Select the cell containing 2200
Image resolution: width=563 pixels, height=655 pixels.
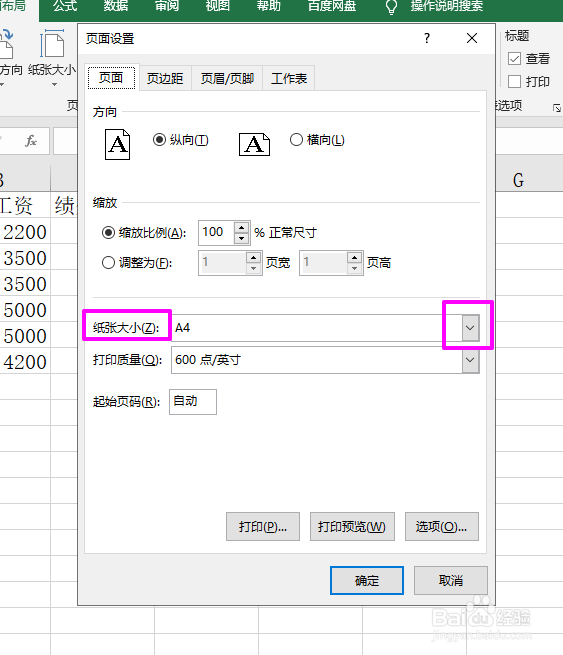click(x=25, y=232)
